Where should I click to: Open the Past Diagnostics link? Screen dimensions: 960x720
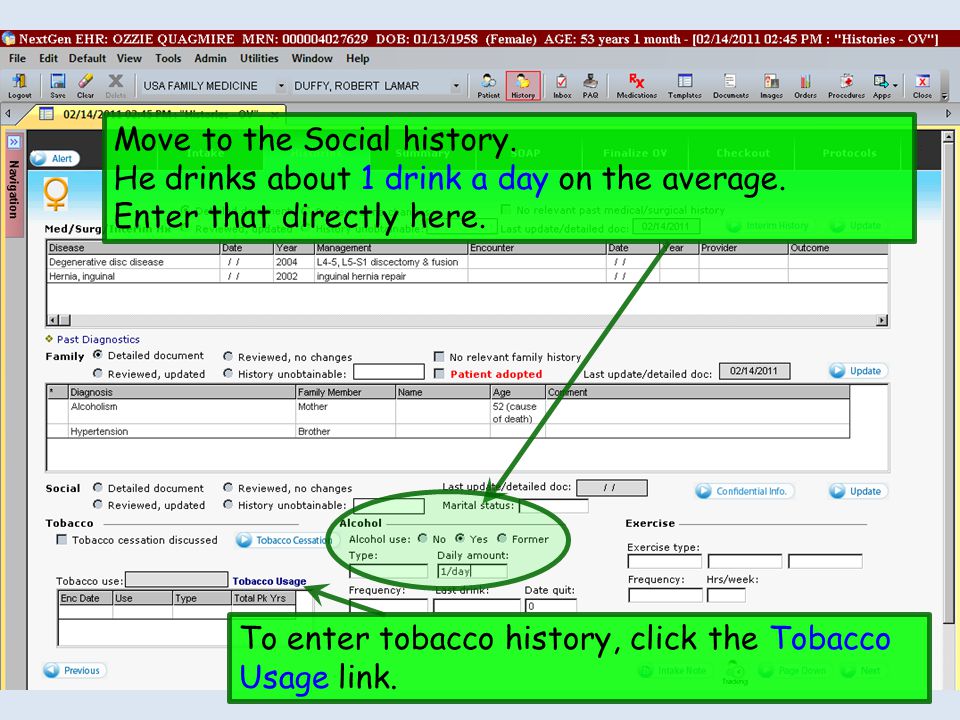click(98, 339)
